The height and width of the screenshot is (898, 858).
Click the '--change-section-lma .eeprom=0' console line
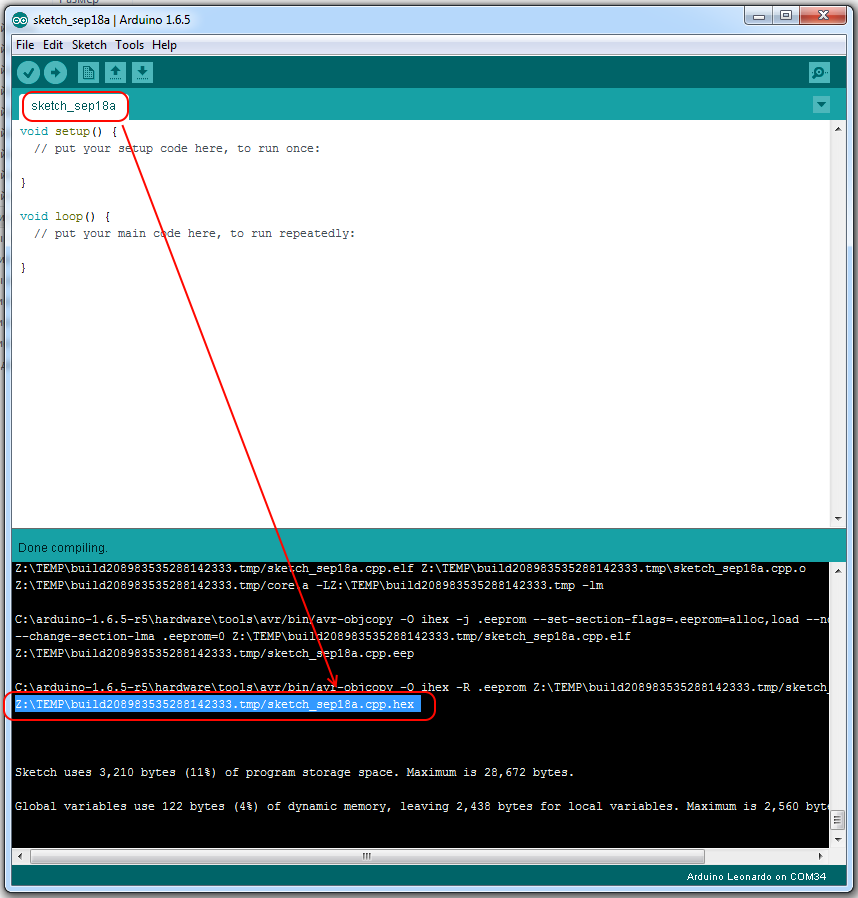tap(322, 636)
